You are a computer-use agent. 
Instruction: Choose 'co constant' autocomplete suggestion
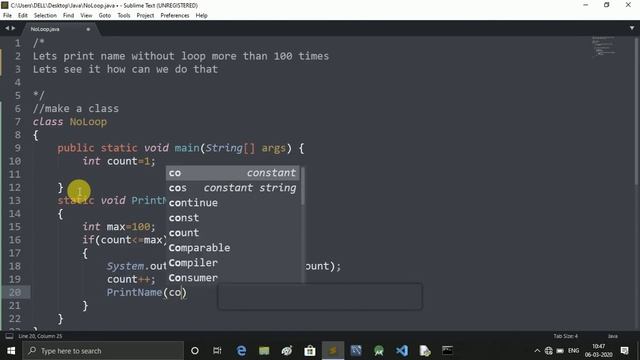pos(233,173)
